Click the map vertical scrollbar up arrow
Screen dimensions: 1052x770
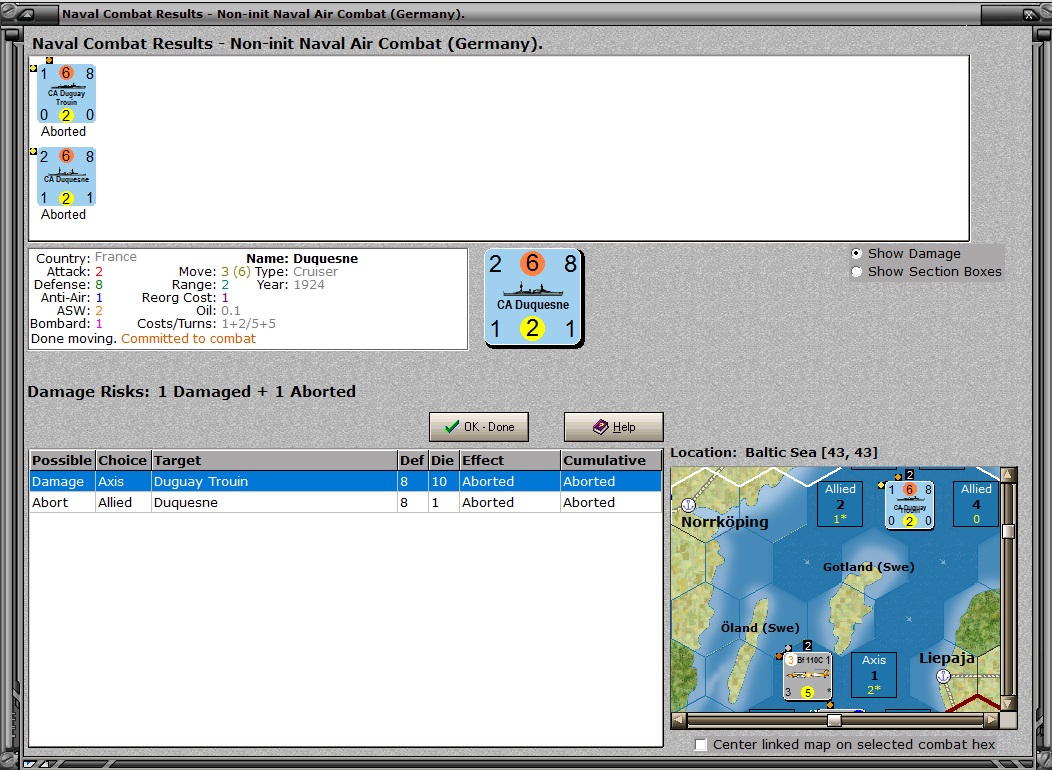click(1008, 475)
